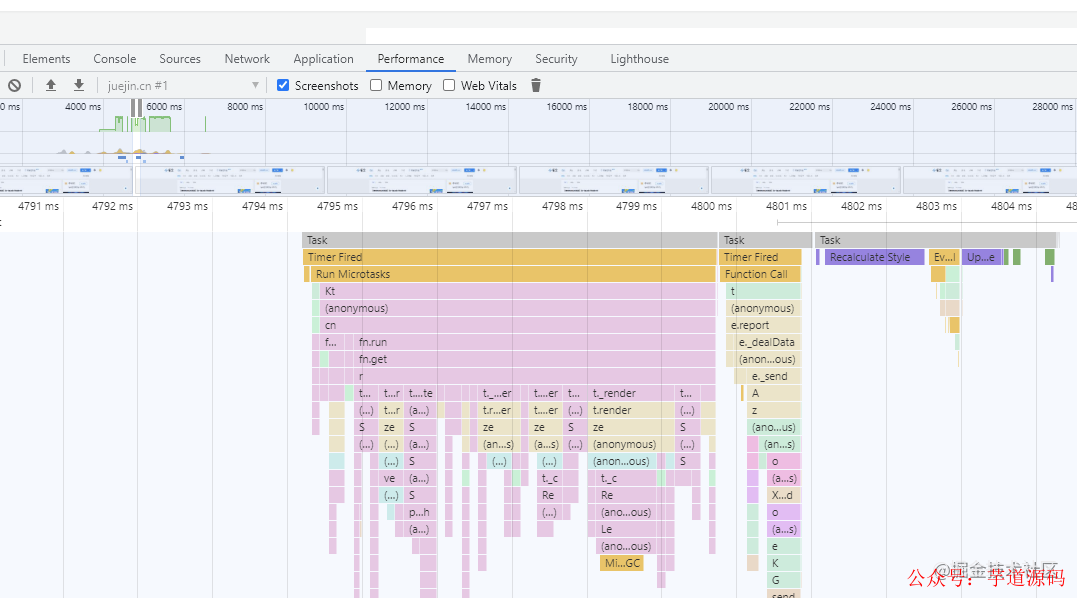Click the ve function bar

click(389, 479)
